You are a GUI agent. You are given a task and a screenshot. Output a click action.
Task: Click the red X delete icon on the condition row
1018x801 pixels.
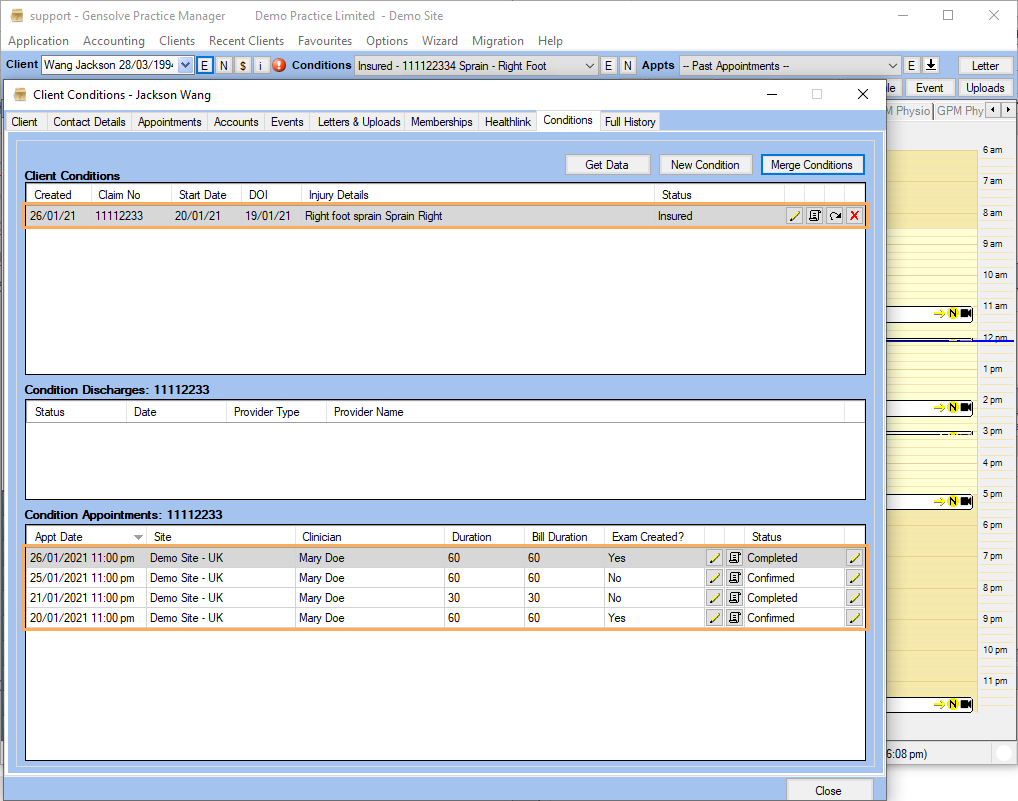coord(854,216)
